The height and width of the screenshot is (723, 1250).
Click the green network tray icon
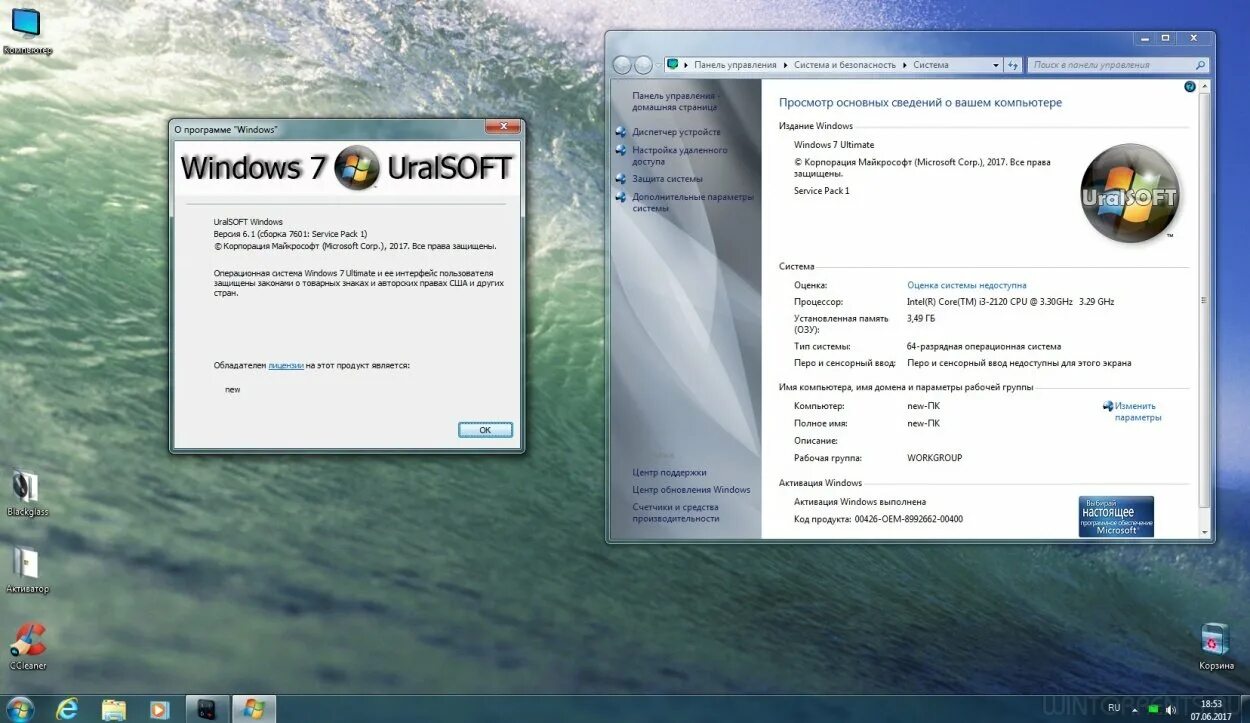(1153, 709)
